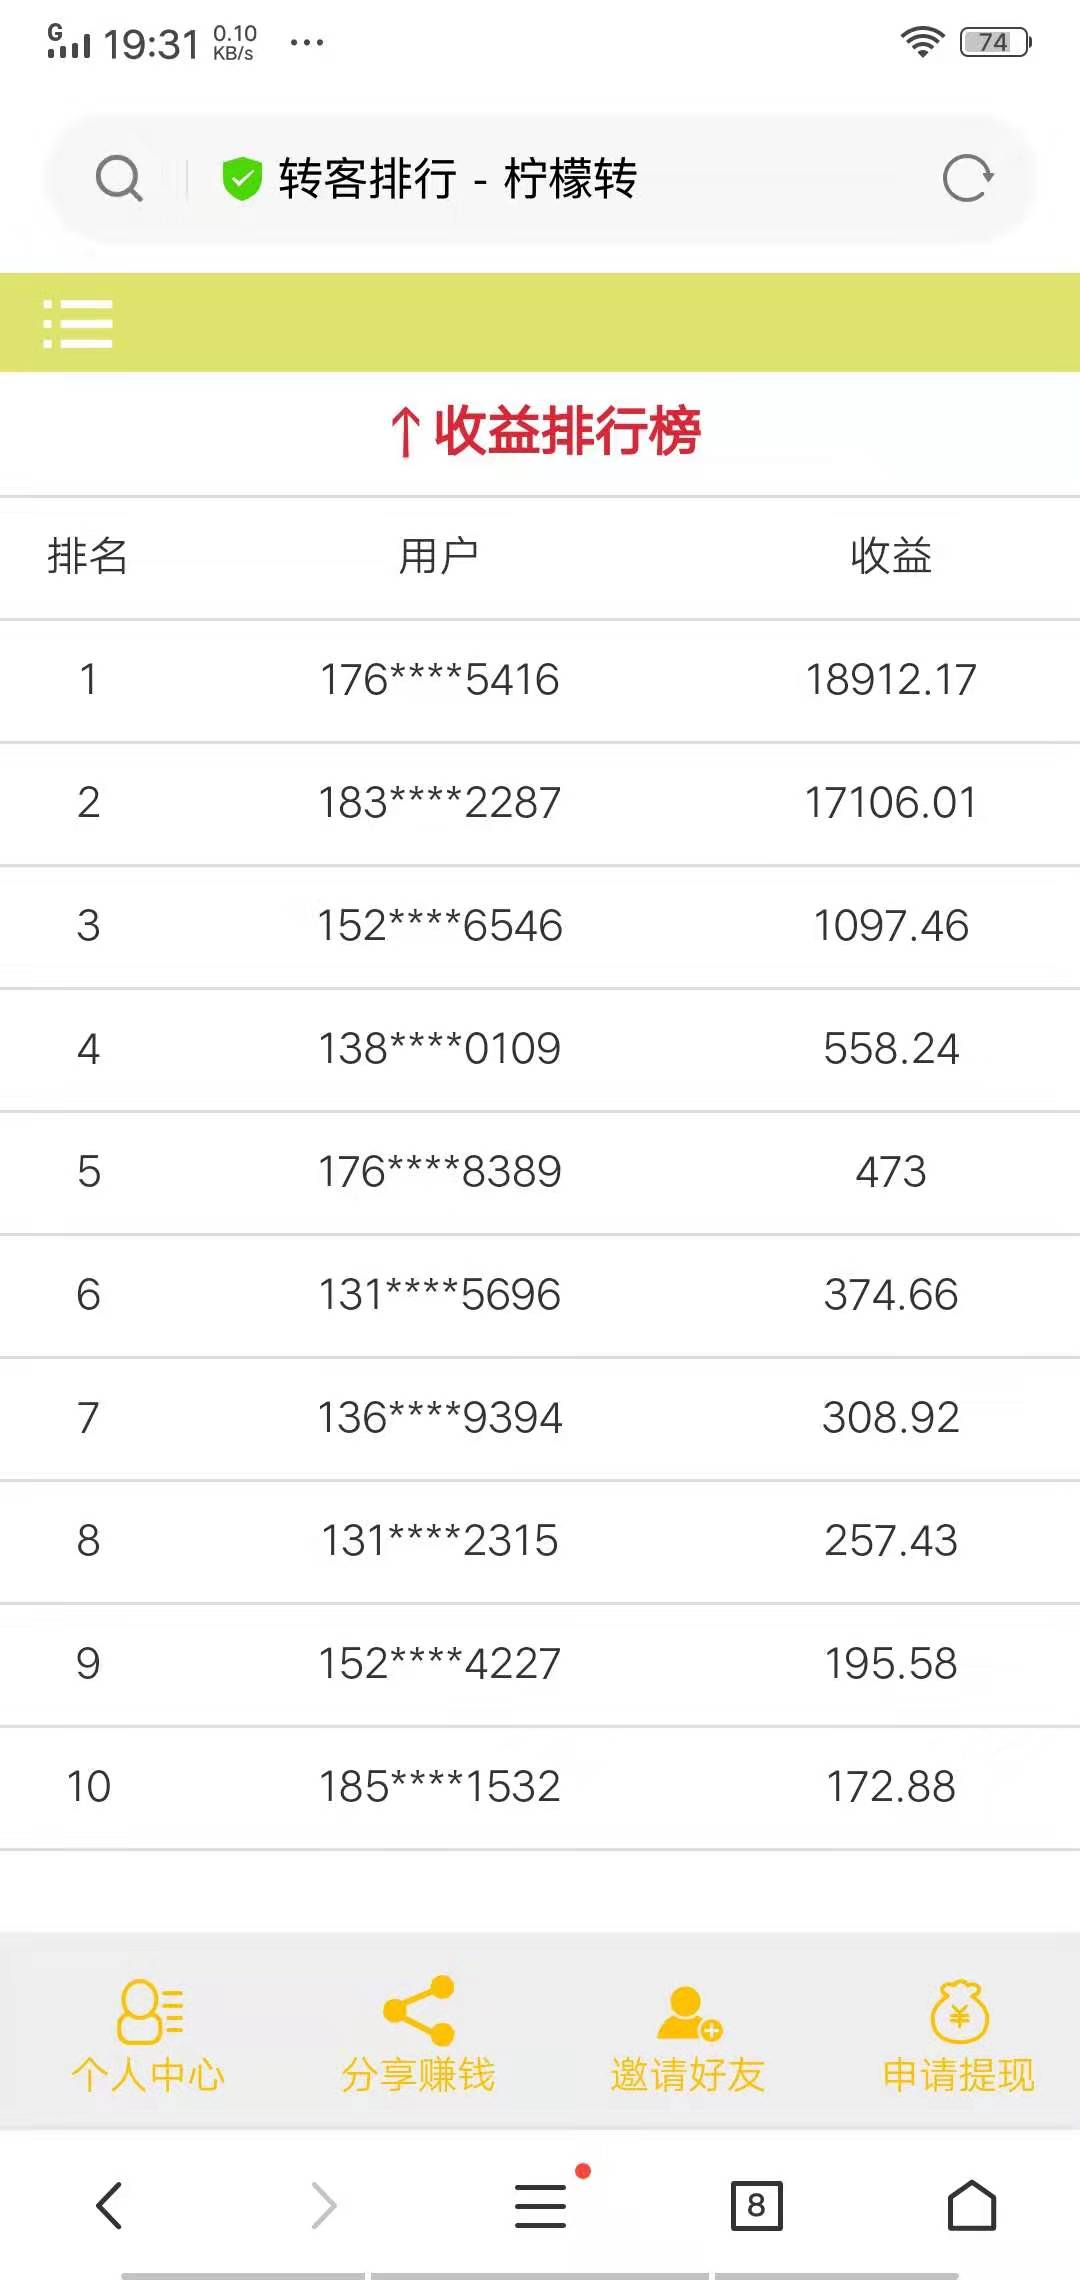This screenshot has height=2280, width=1080.
Task: Tap 申请提现 tab
Action: pyautogui.click(x=958, y=2036)
